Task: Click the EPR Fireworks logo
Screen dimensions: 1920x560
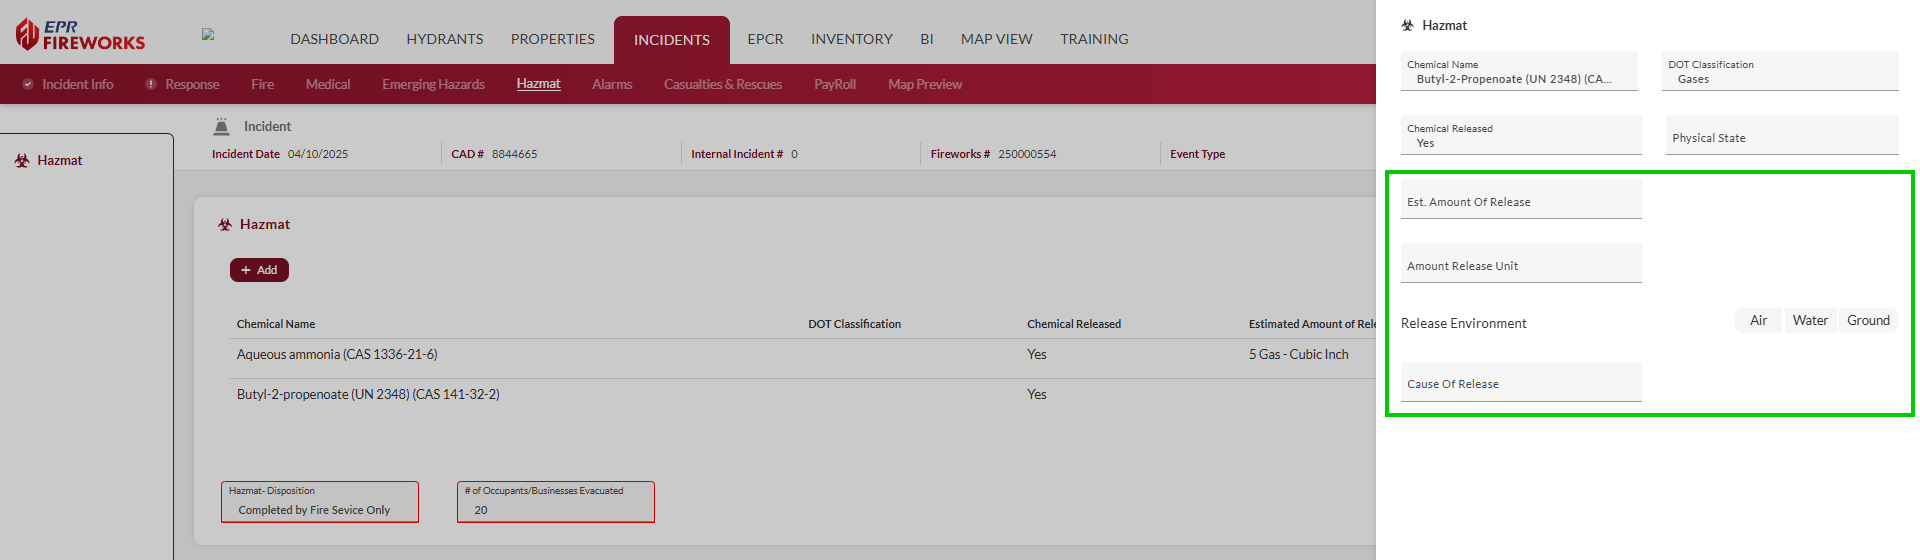Action: point(80,35)
